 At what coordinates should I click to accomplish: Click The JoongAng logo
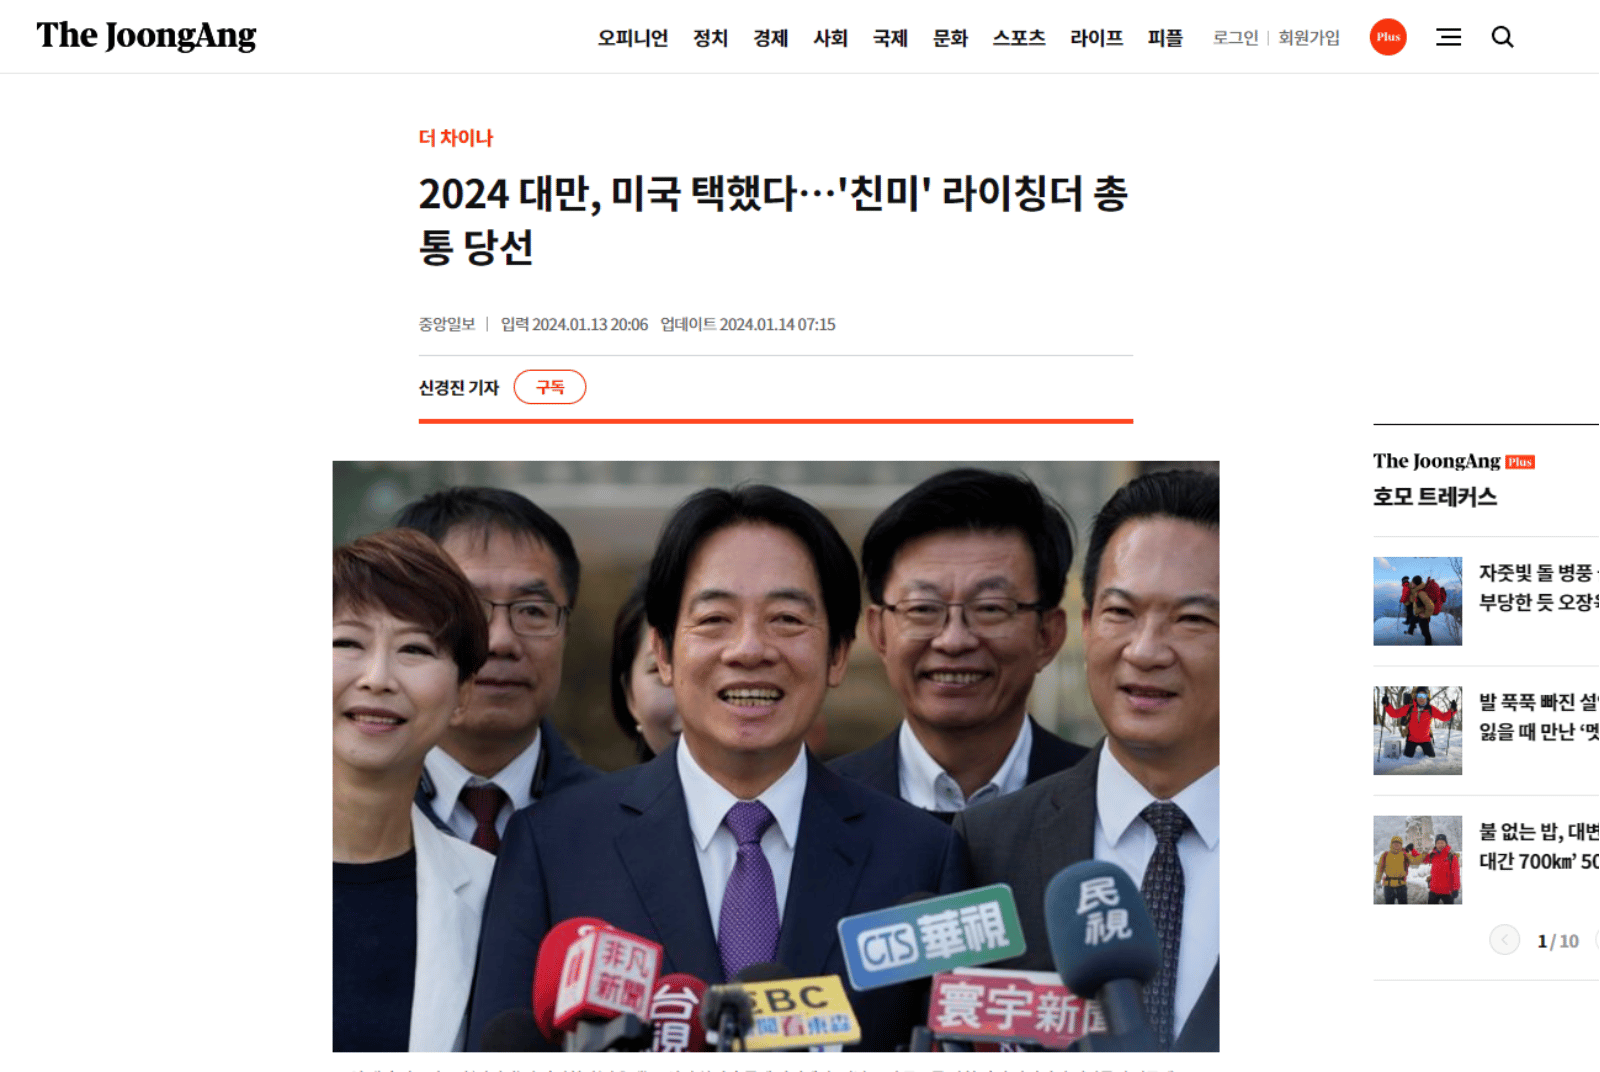tap(146, 36)
